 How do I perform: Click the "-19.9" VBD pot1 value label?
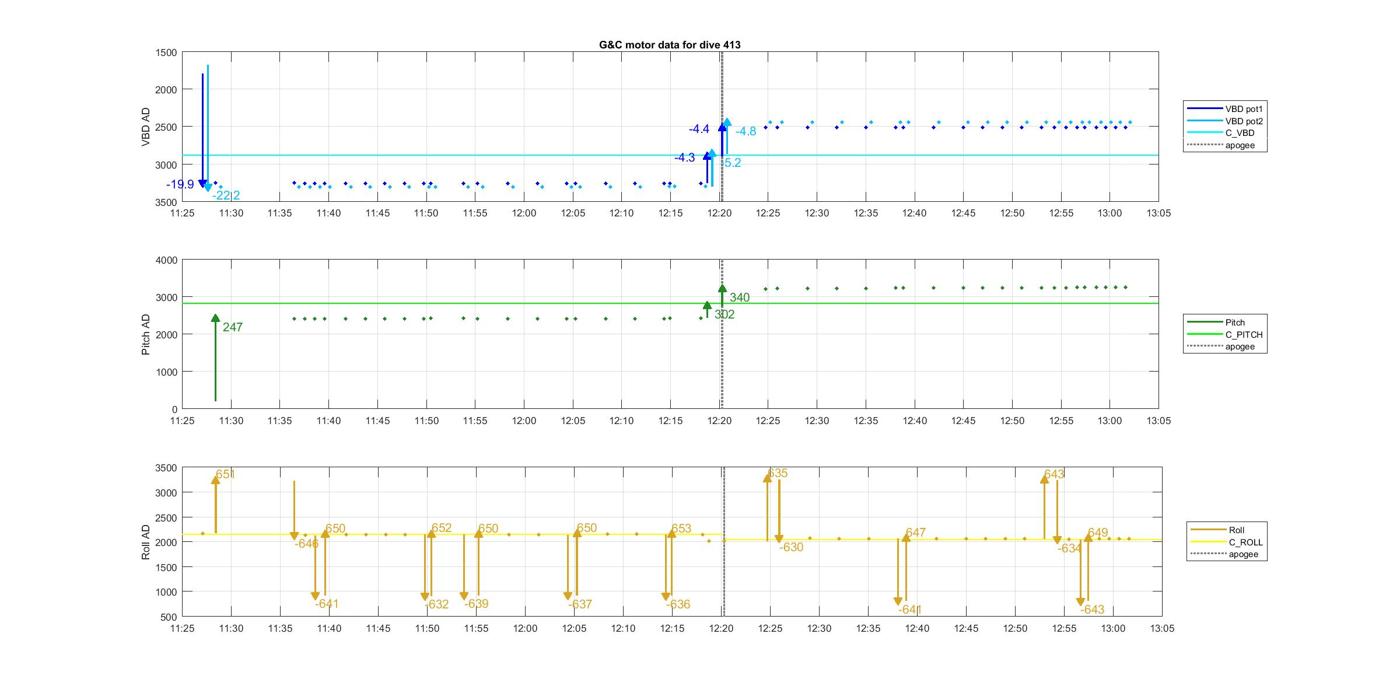[181, 184]
